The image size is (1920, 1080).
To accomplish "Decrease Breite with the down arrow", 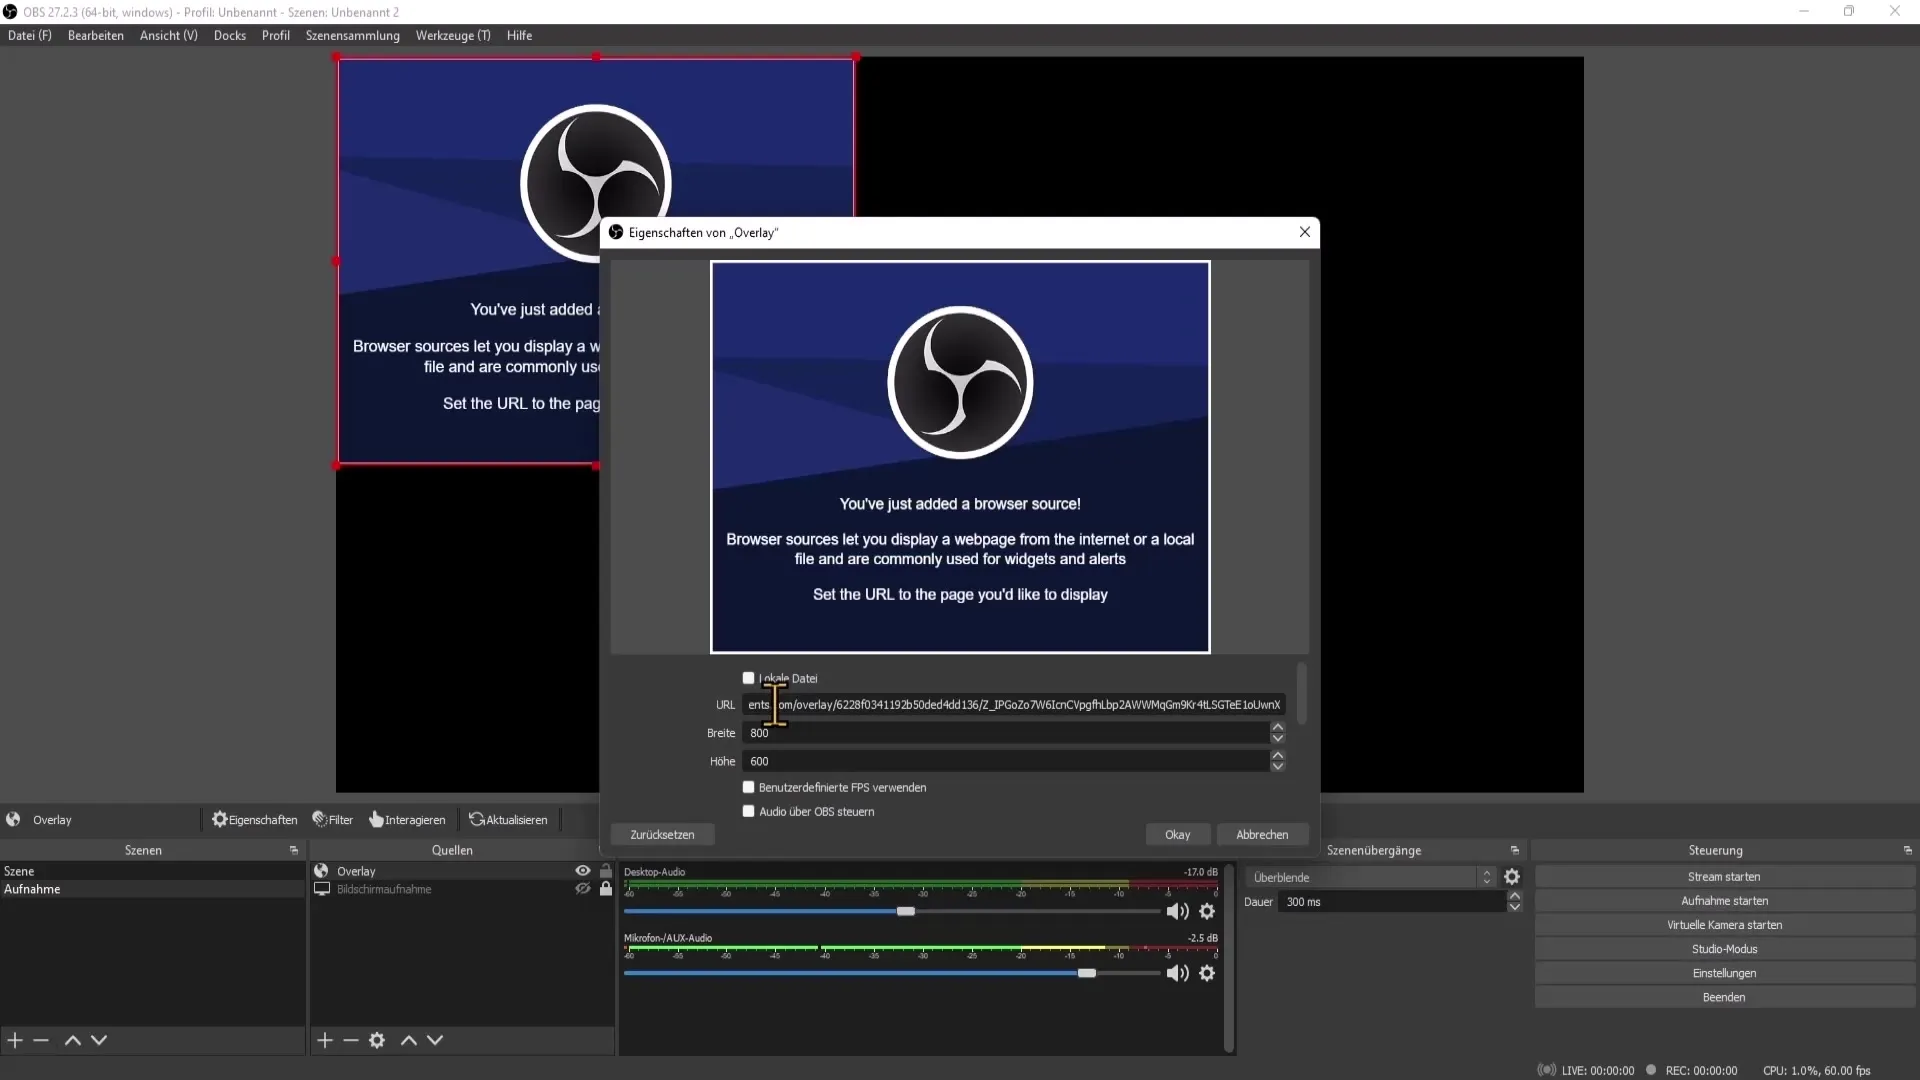I will coord(1277,739).
